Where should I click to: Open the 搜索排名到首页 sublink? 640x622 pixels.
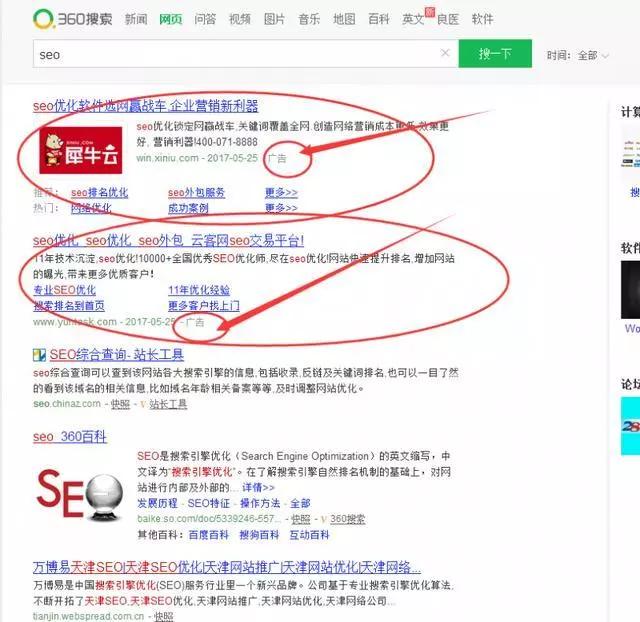[69, 306]
